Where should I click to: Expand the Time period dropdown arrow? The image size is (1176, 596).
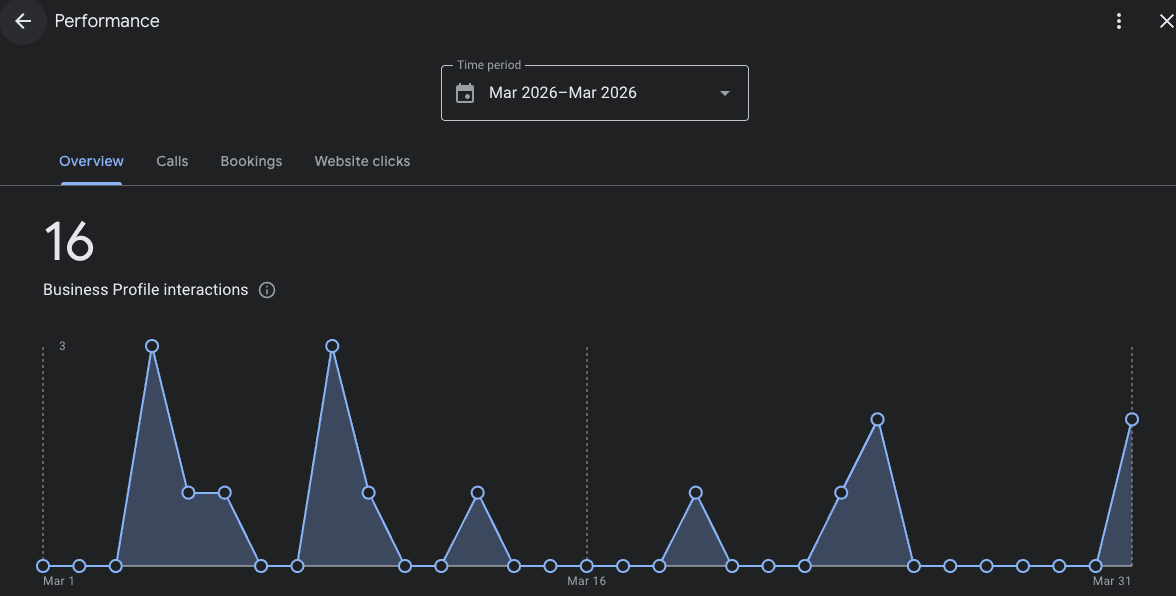pos(725,93)
